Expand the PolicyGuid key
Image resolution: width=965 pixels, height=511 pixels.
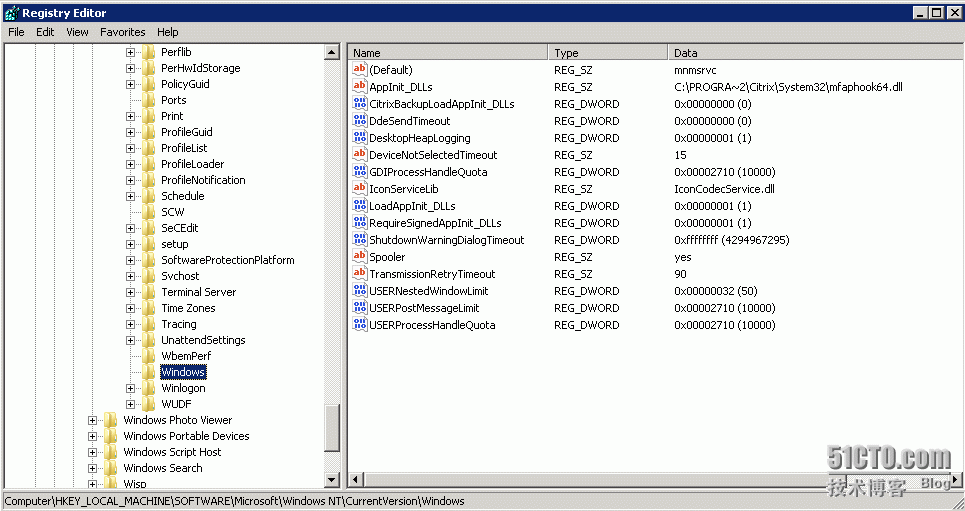tap(130, 84)
